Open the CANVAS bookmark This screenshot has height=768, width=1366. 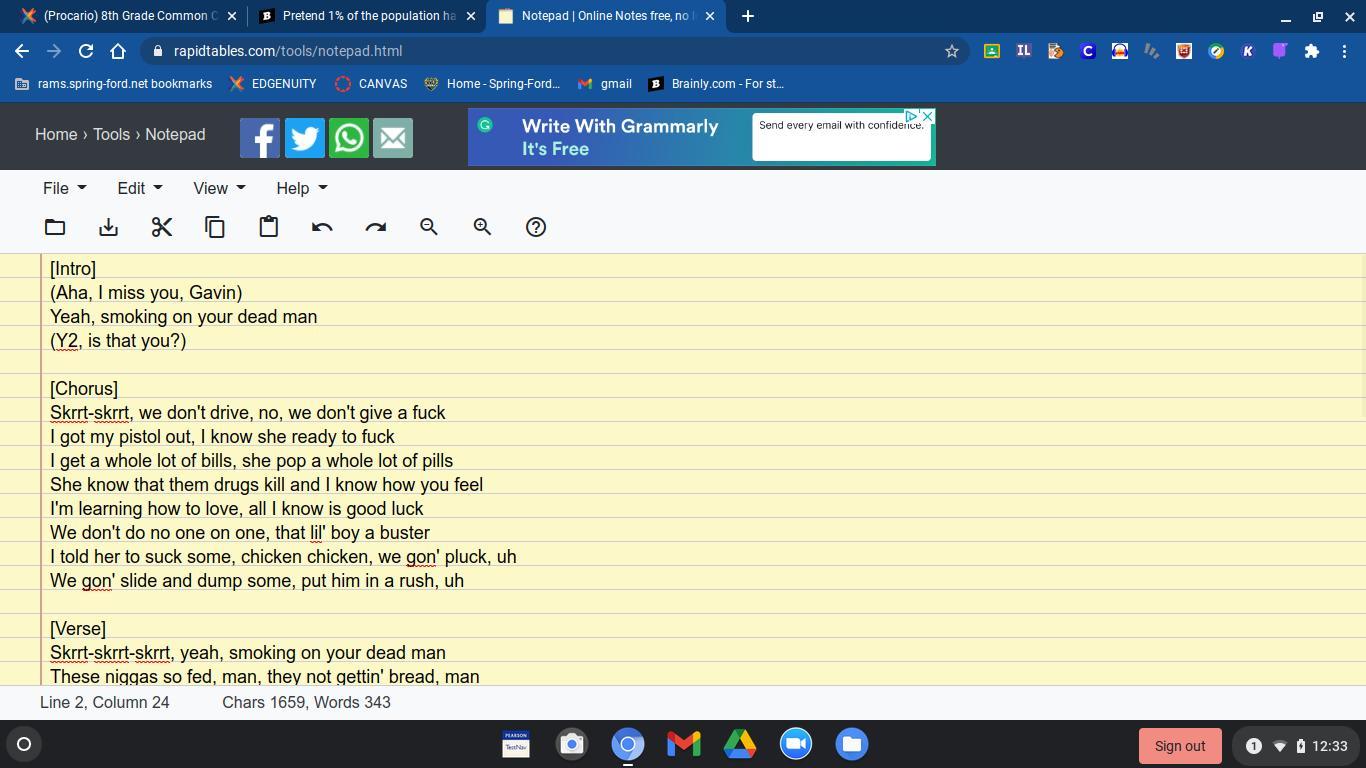pos(371,84)
